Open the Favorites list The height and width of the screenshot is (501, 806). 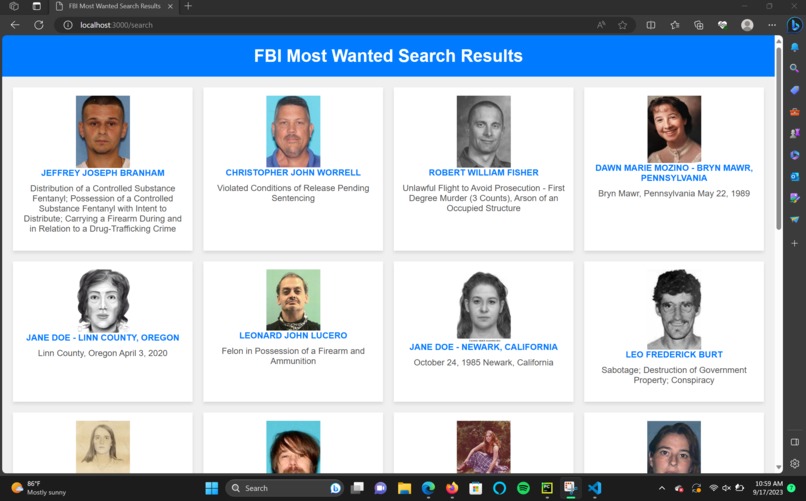(675, 25)
